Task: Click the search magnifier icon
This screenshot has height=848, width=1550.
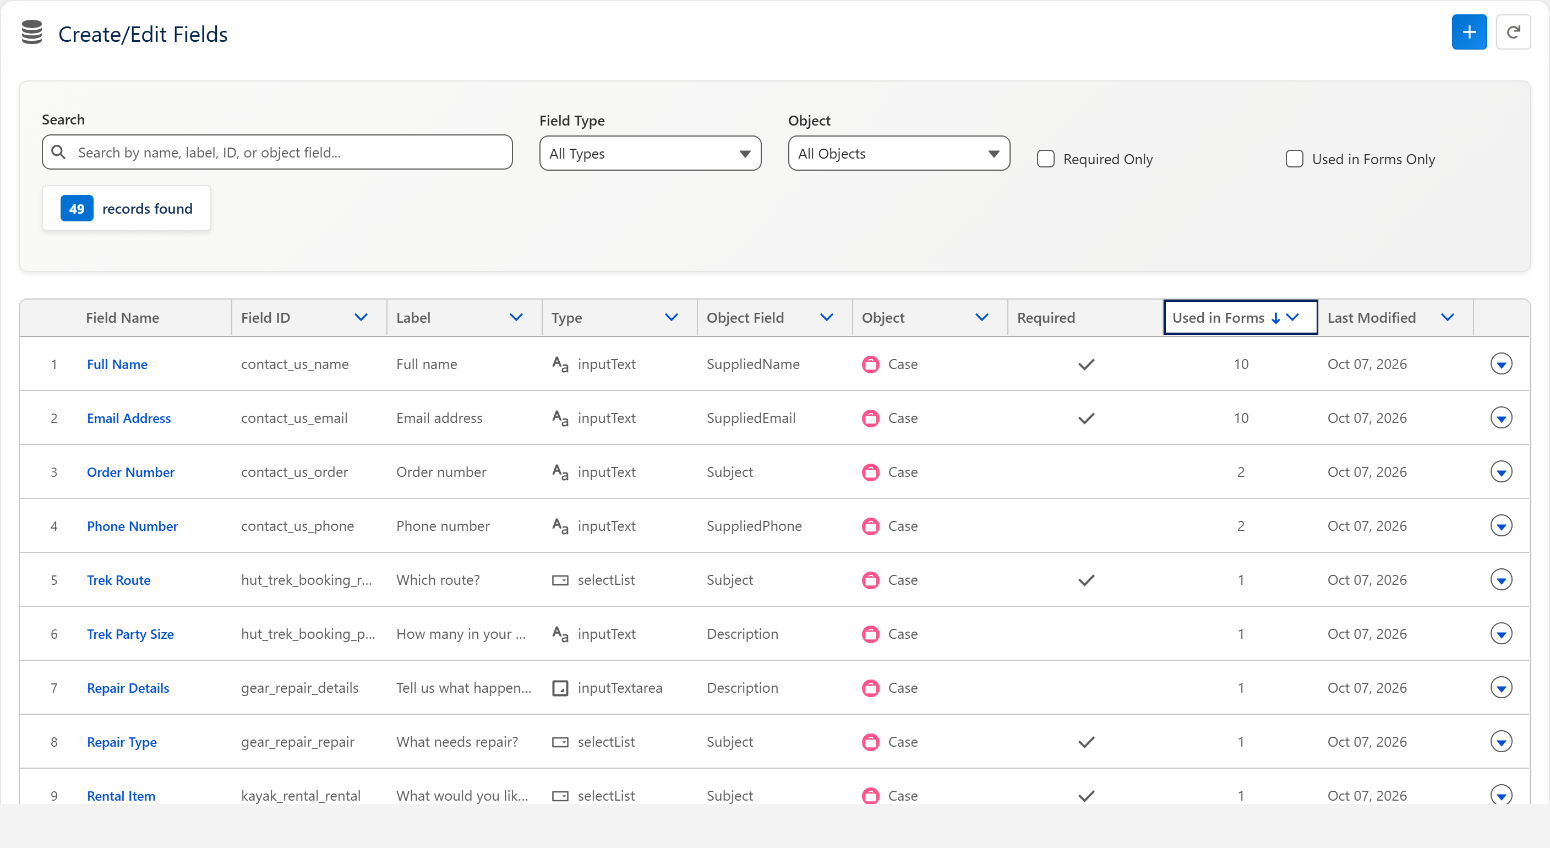Action: [x=59, y=152]
